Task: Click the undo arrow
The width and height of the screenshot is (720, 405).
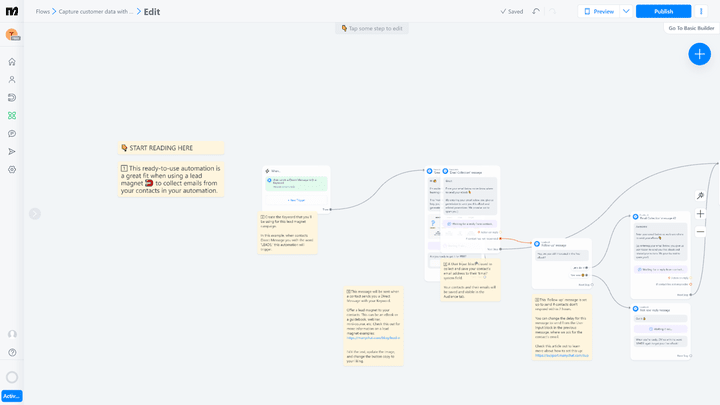Action: 537,11
